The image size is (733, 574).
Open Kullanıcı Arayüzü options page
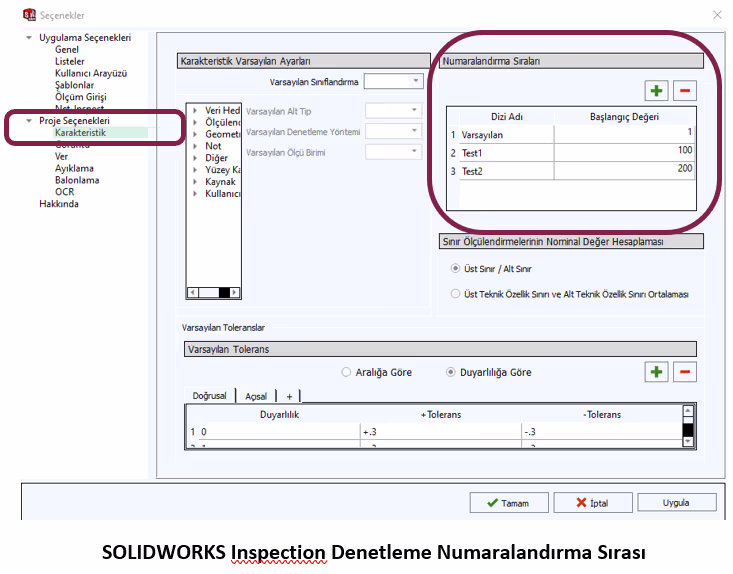point(91,73)
